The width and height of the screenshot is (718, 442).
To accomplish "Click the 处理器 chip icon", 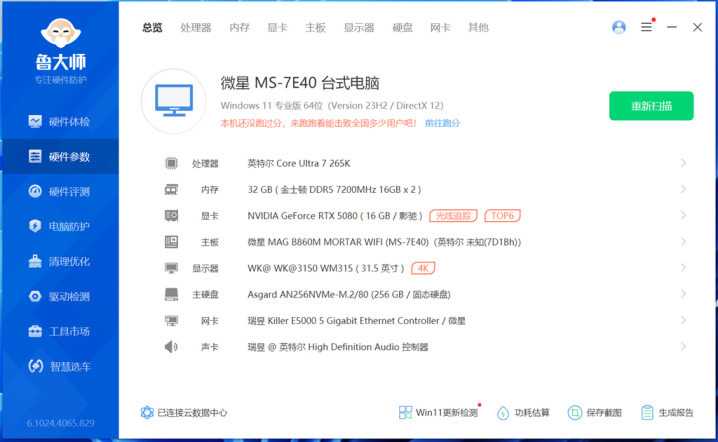I will pyautogui.click(x=171, y=163).
